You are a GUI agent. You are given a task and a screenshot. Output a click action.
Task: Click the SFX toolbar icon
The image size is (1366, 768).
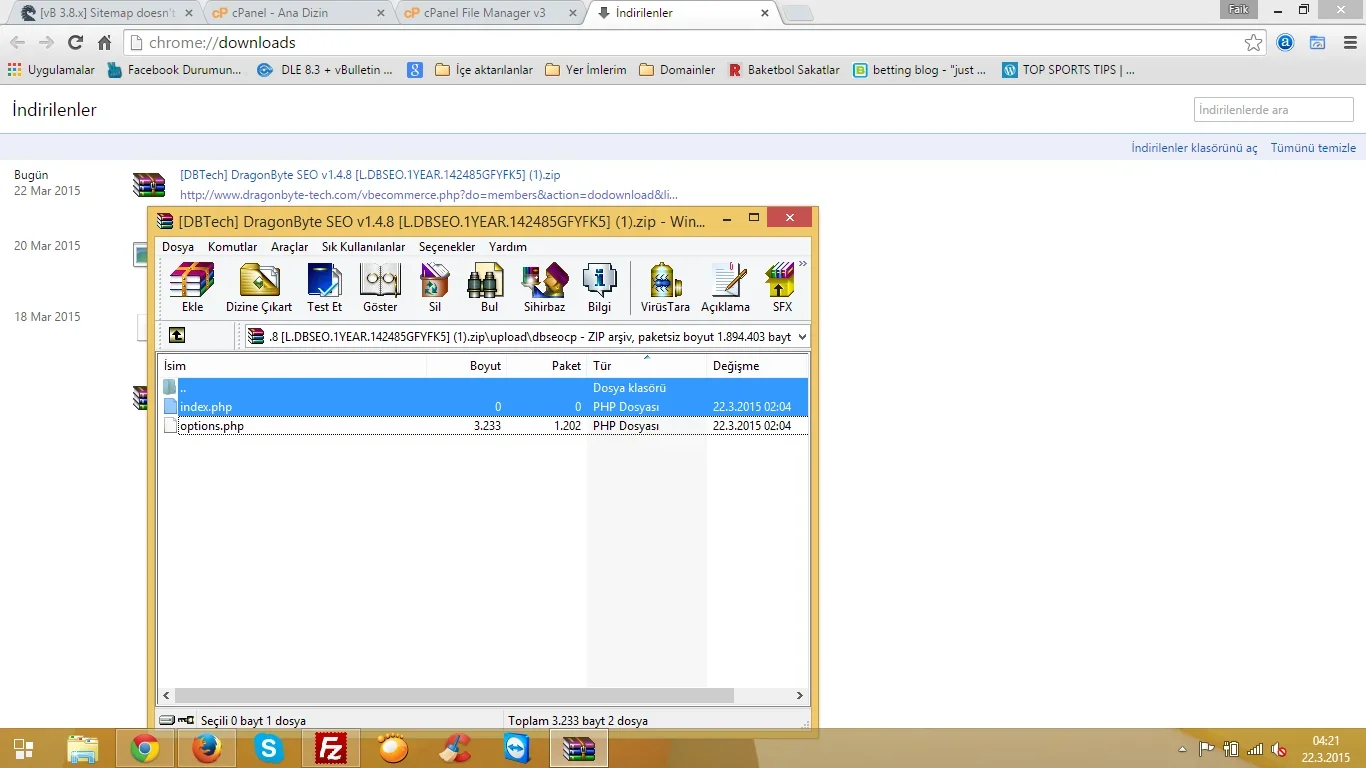(782, 288)
